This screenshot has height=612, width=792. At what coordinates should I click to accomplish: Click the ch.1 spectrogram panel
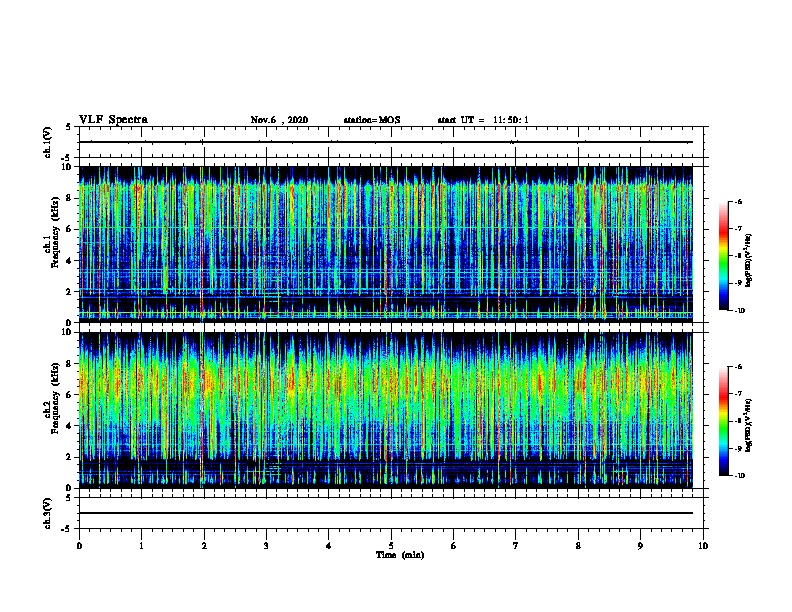386,244
